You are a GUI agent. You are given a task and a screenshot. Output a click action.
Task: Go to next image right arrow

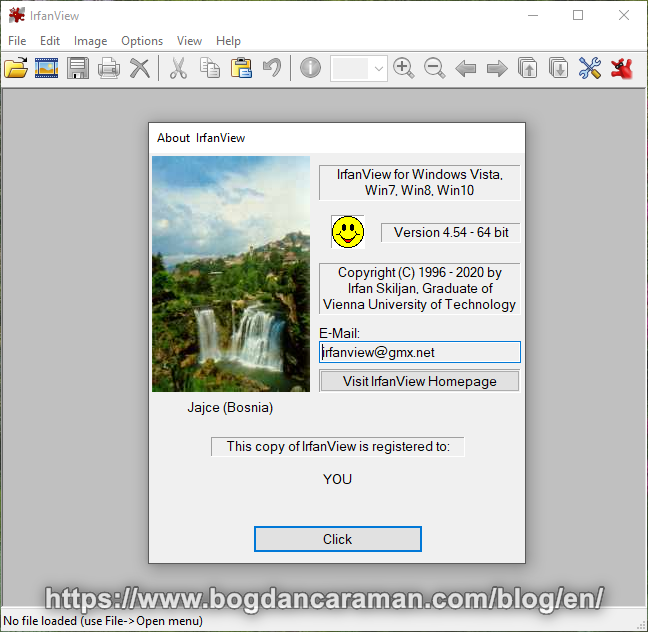tap(497, 68)
